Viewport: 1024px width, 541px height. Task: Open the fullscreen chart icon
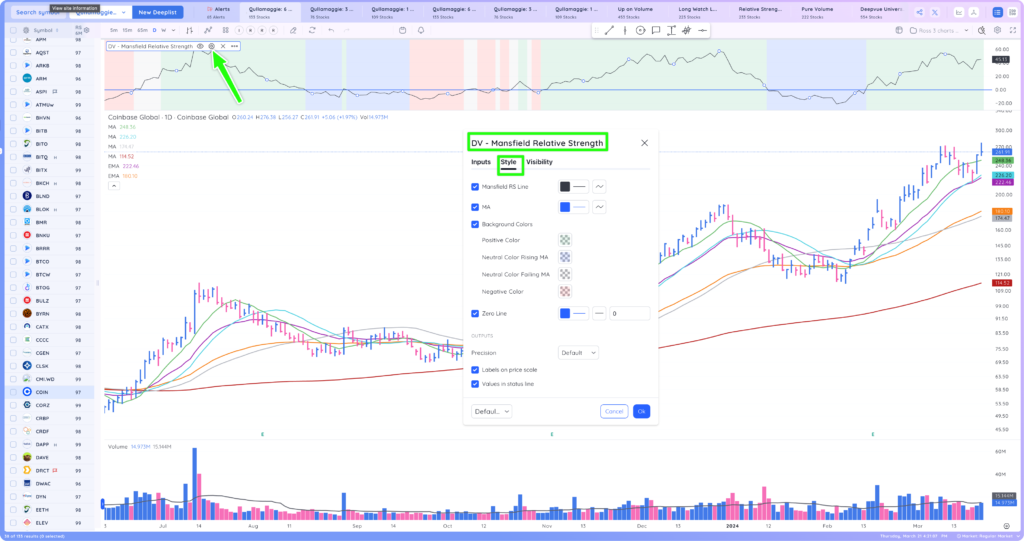(x=1012, y=30)
